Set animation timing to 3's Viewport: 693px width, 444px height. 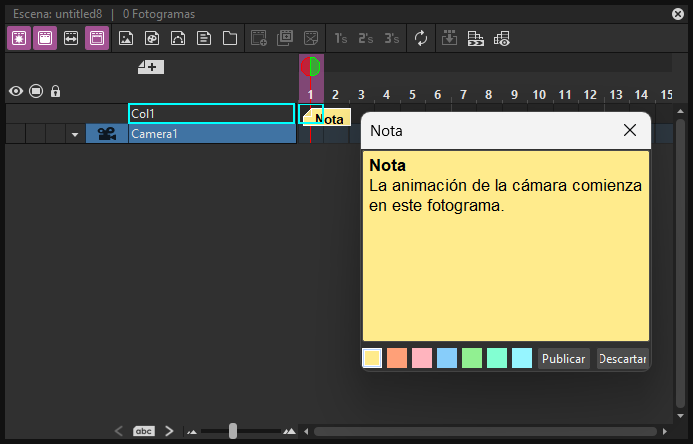coord(392,38)
